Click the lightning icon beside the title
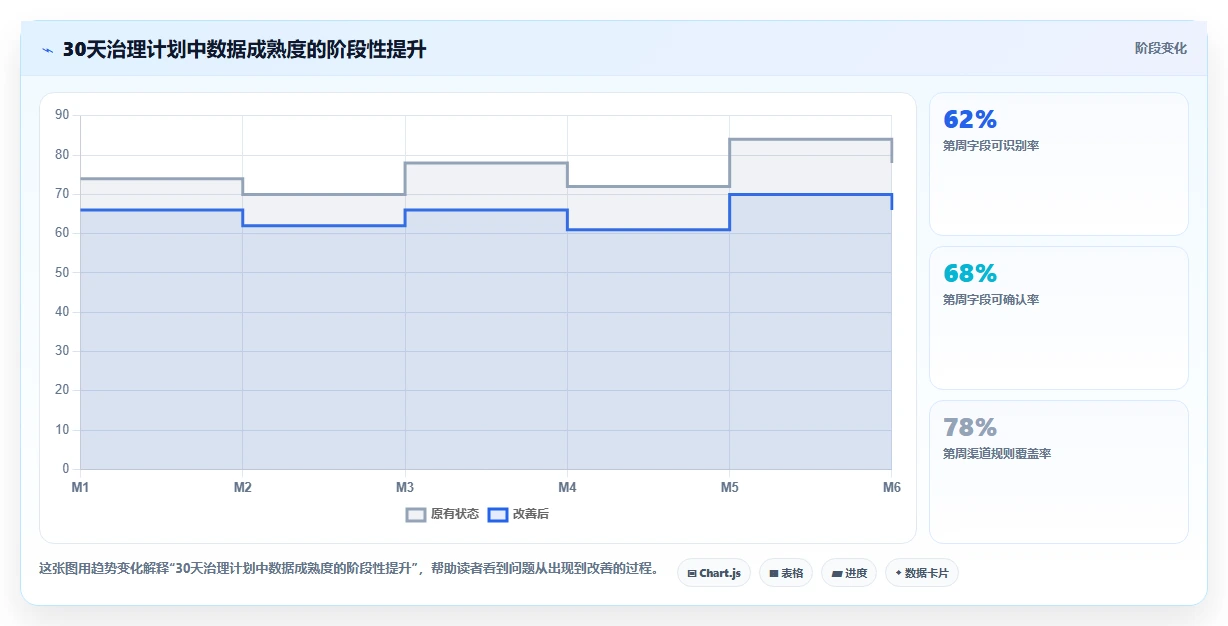Screen dimensions: 1228x626 [x=47, y=50]
